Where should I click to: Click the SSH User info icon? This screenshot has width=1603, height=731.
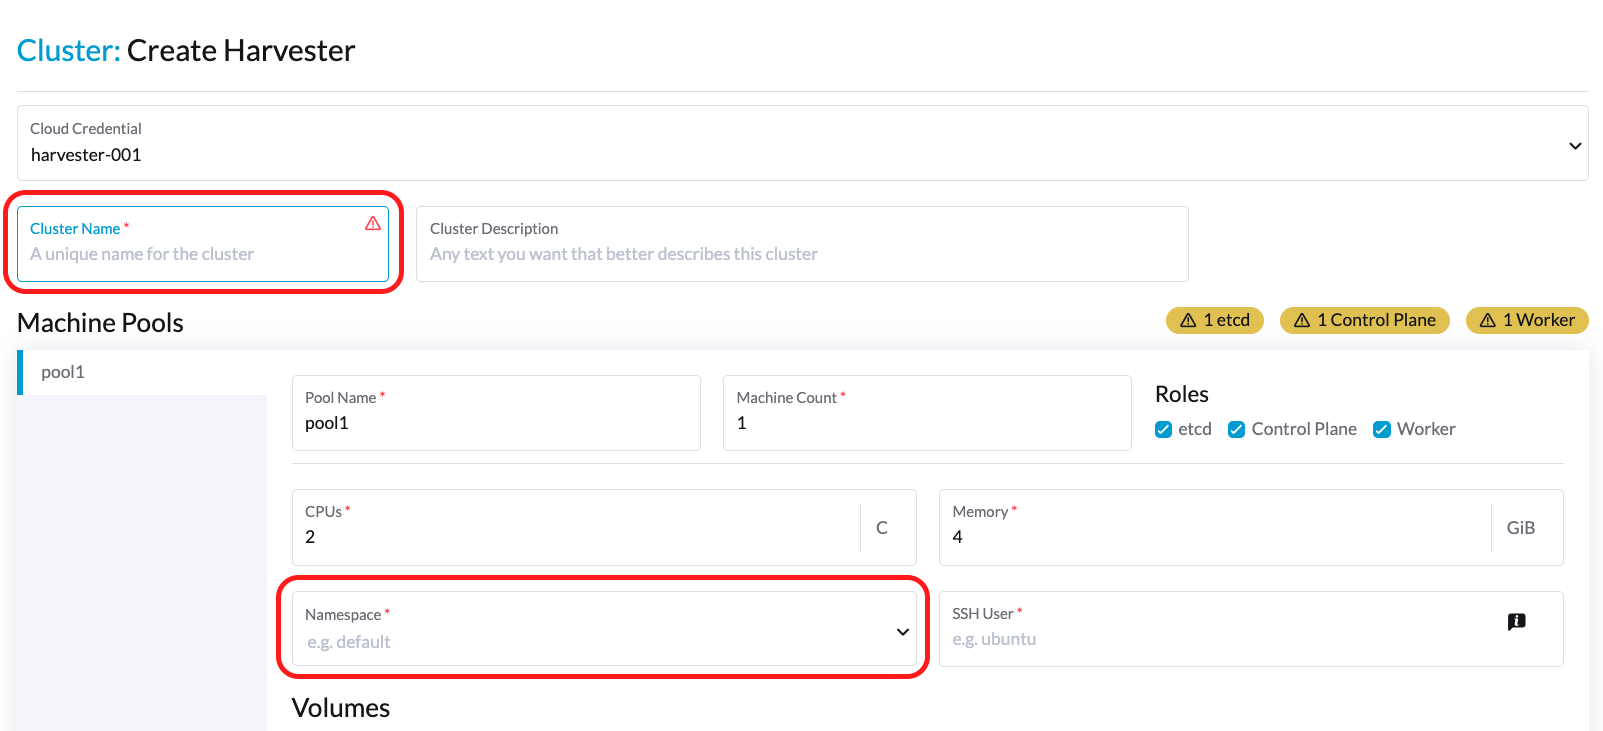coord(1516,621)
